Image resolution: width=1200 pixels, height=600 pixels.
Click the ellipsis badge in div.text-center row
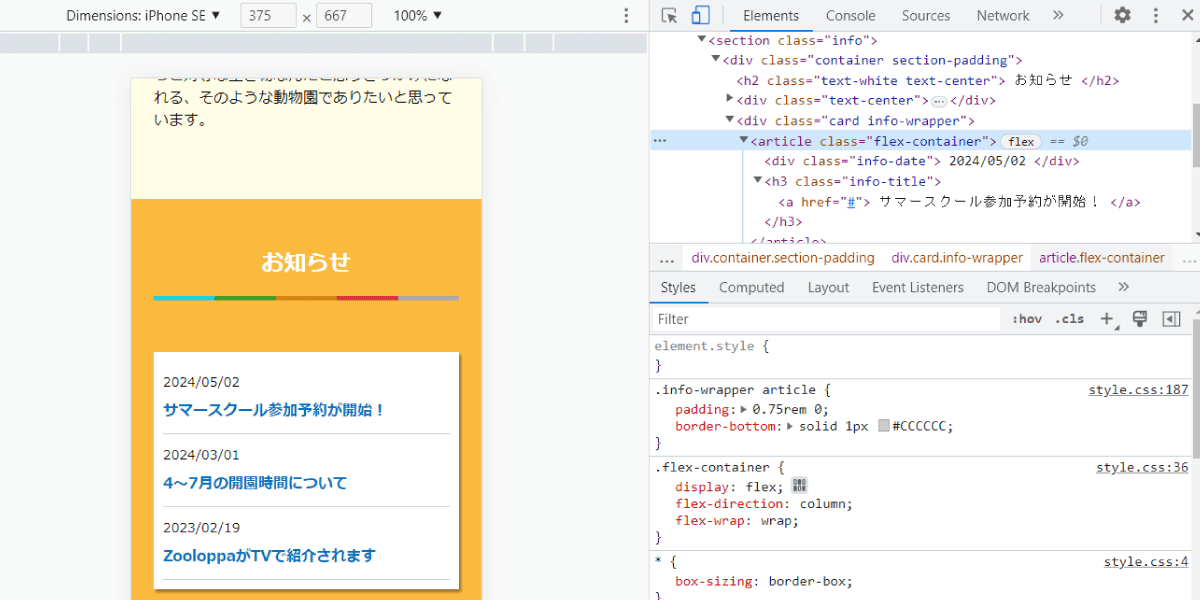(x=939, y=101)
